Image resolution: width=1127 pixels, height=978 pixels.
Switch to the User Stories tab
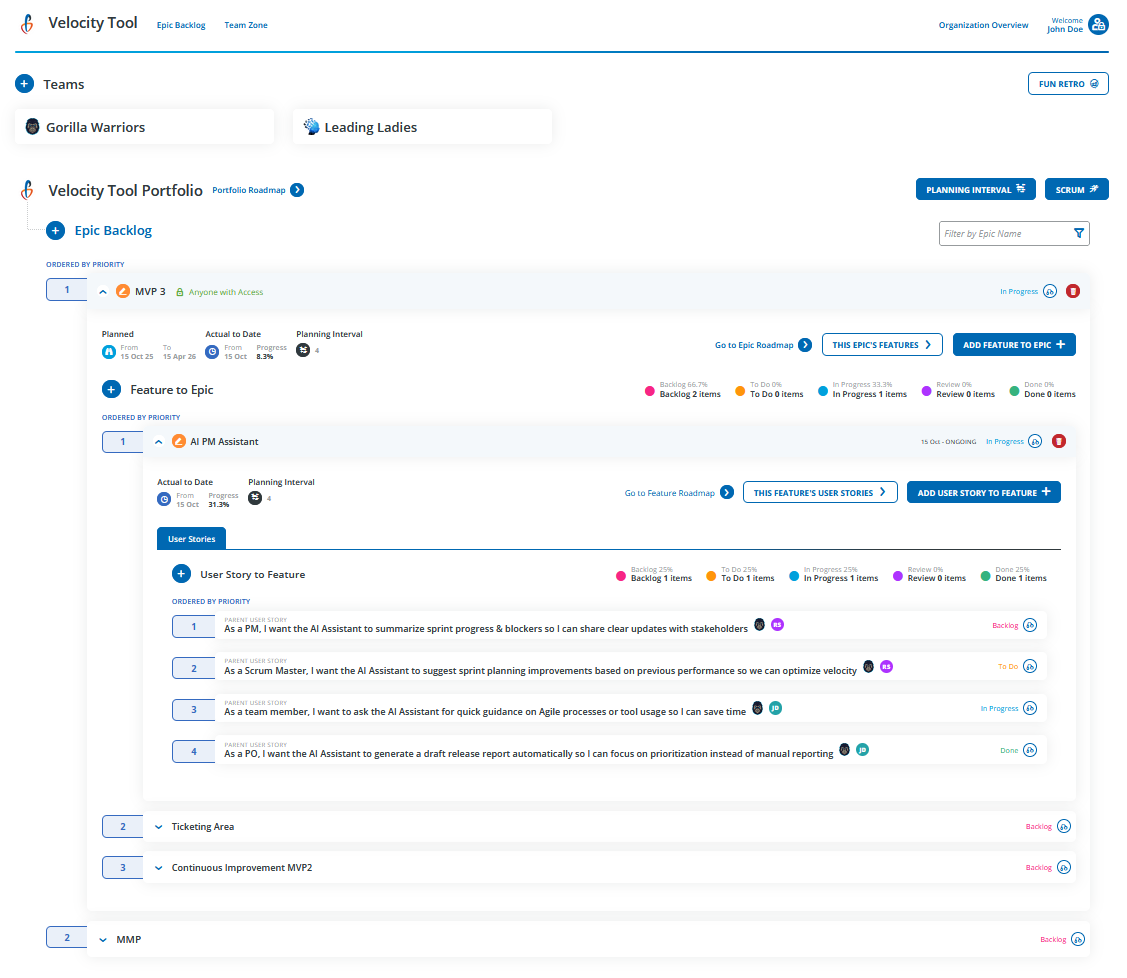pos(191,537)
